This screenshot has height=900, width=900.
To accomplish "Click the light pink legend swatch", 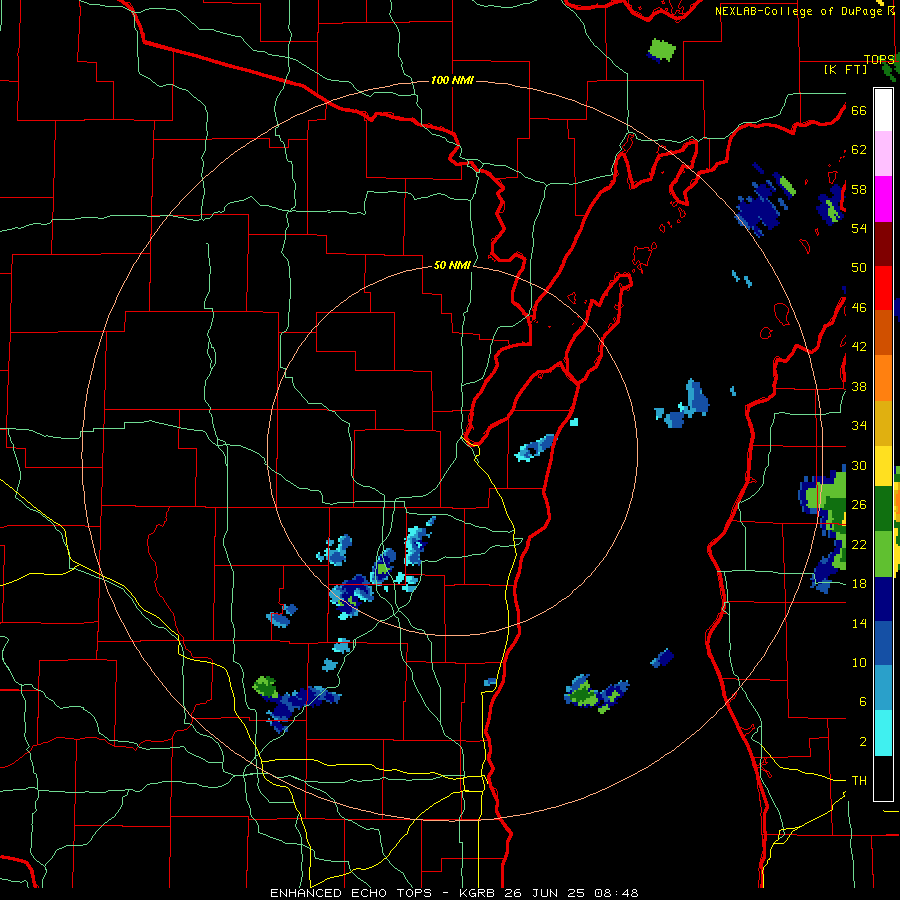I will (x=883, y=153).
